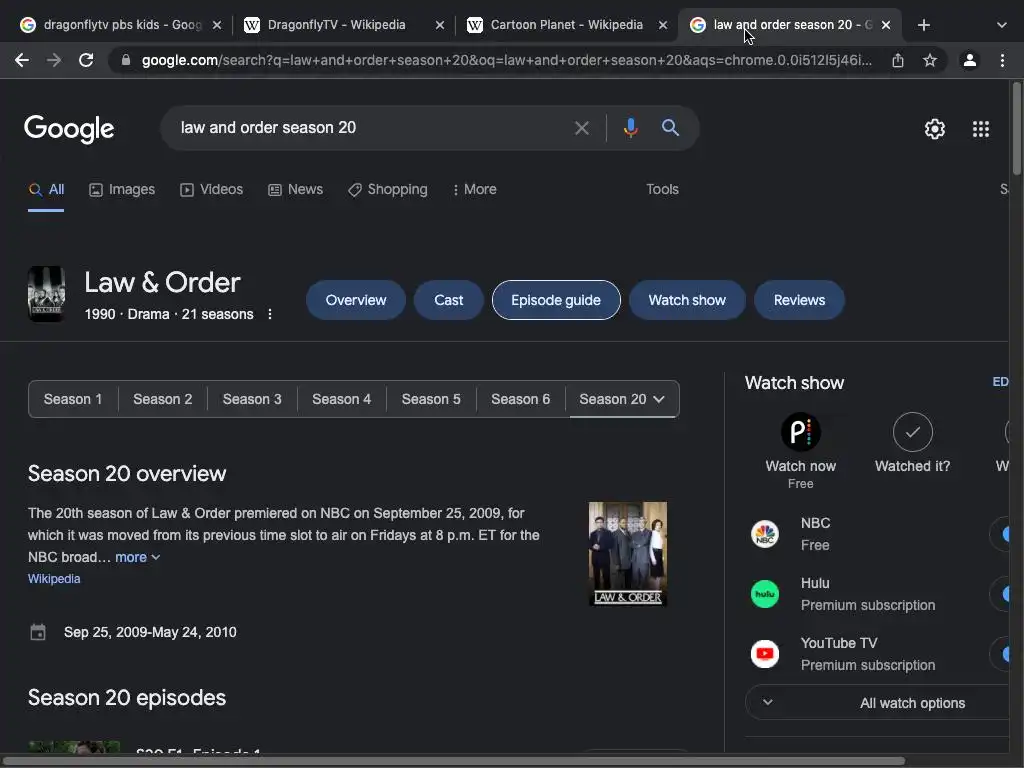
Task: Click the Peacock Watch now icon
Action: tap(801, 432)
